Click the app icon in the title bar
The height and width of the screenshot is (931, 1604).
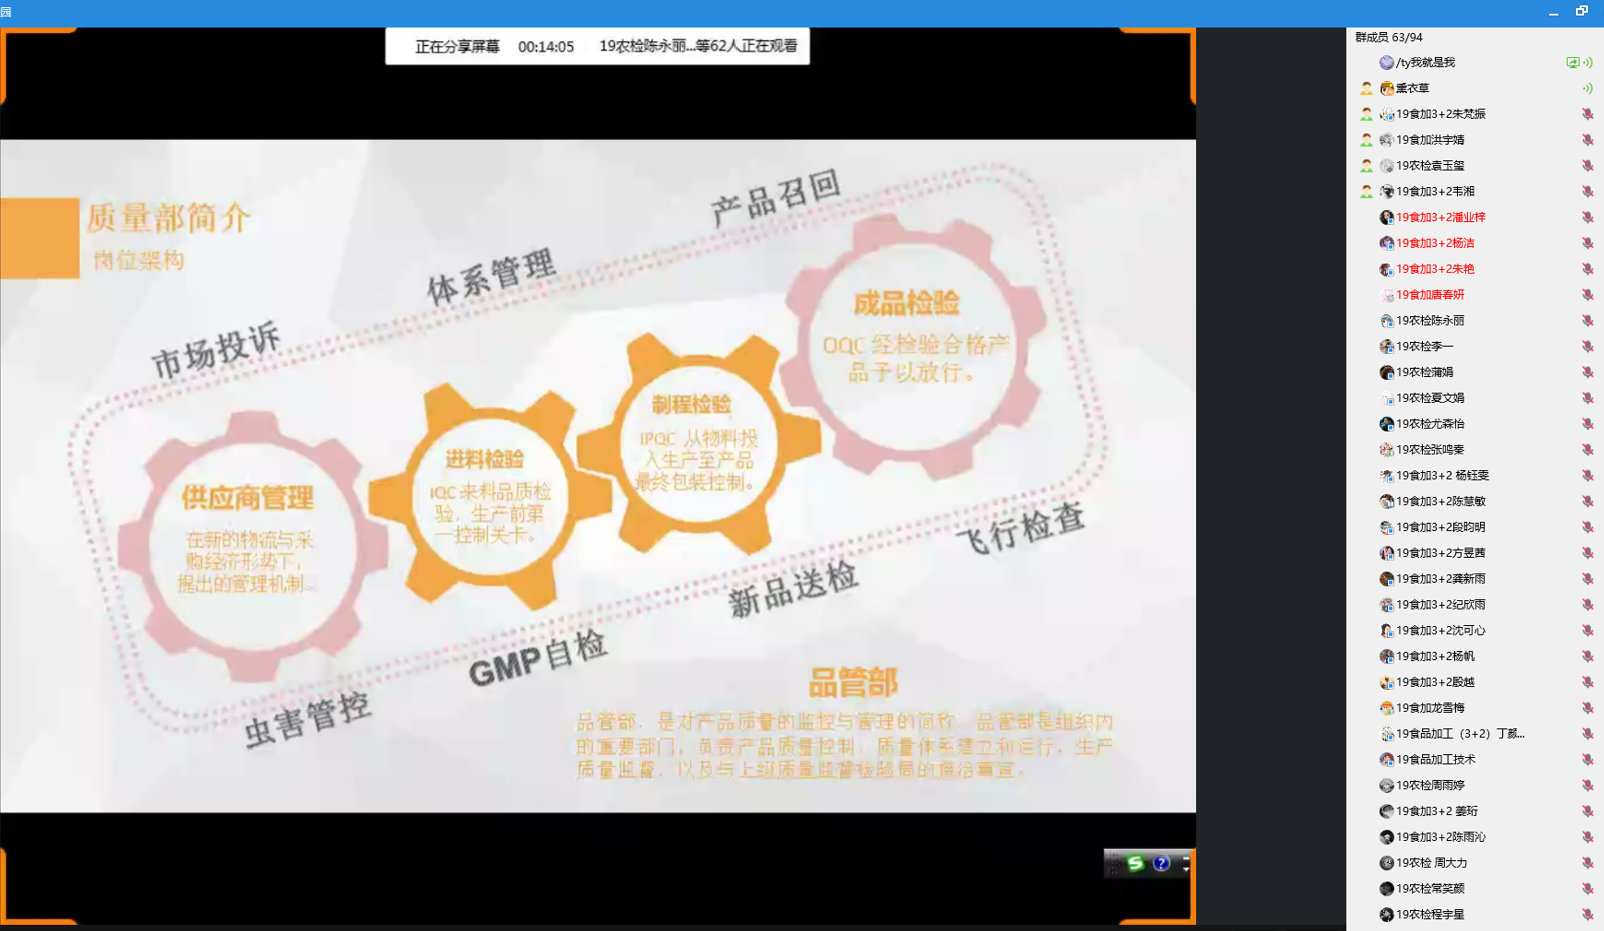[6, 12]
